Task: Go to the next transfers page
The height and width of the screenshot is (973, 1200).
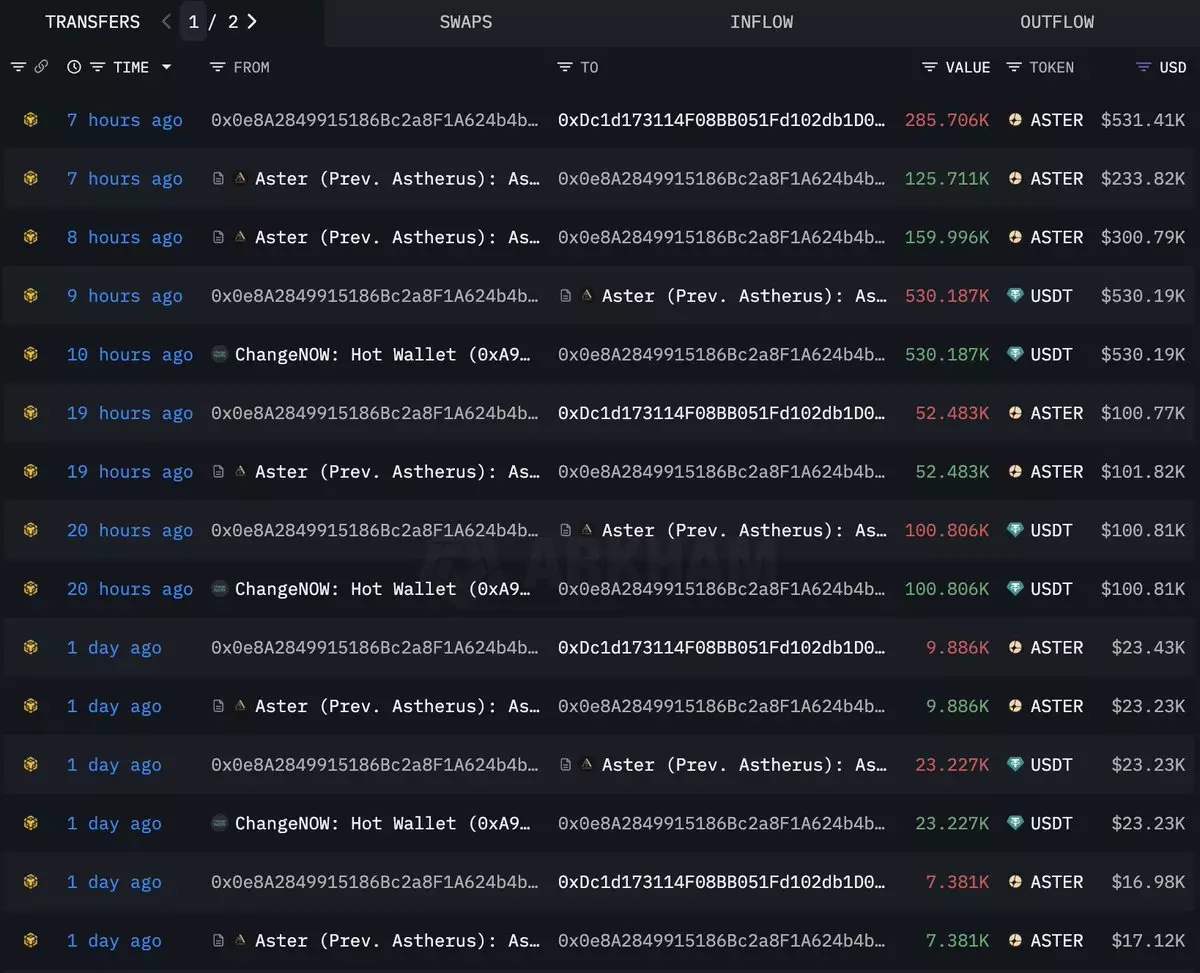Action: click(252, 21)
